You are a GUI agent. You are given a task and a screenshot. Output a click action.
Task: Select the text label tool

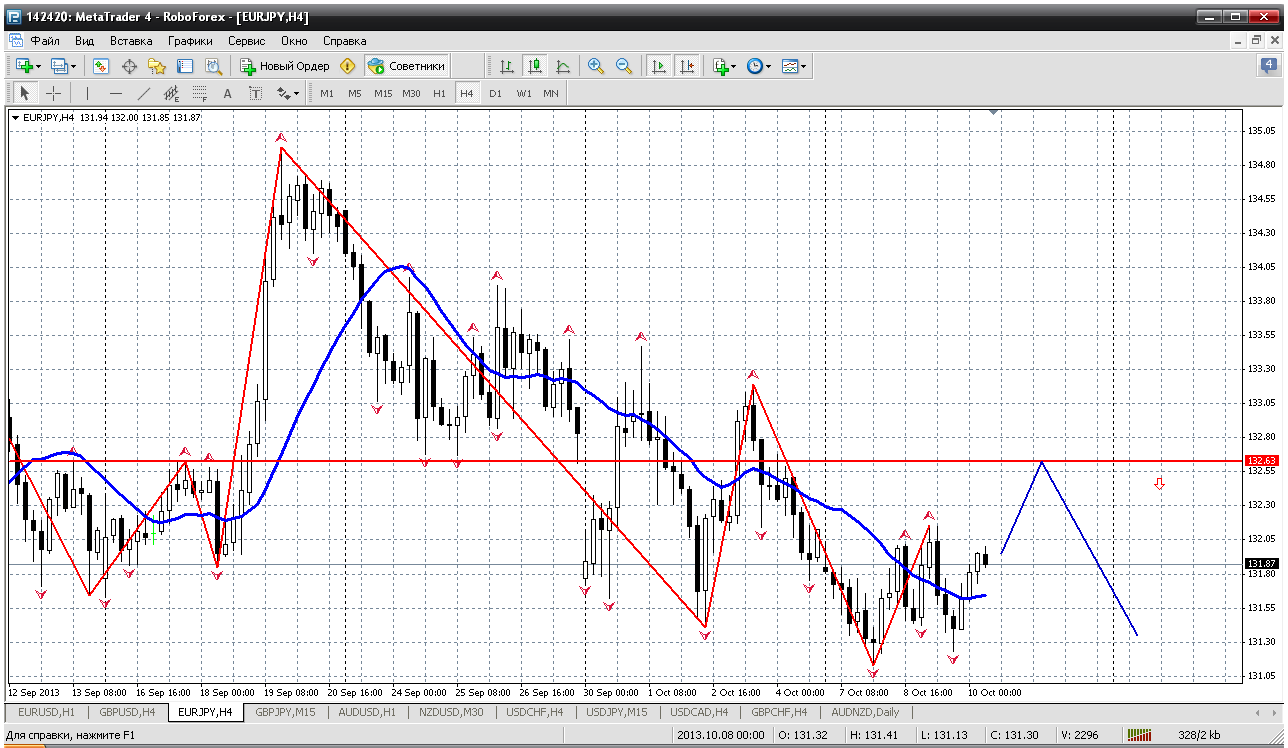pos(256,93)
